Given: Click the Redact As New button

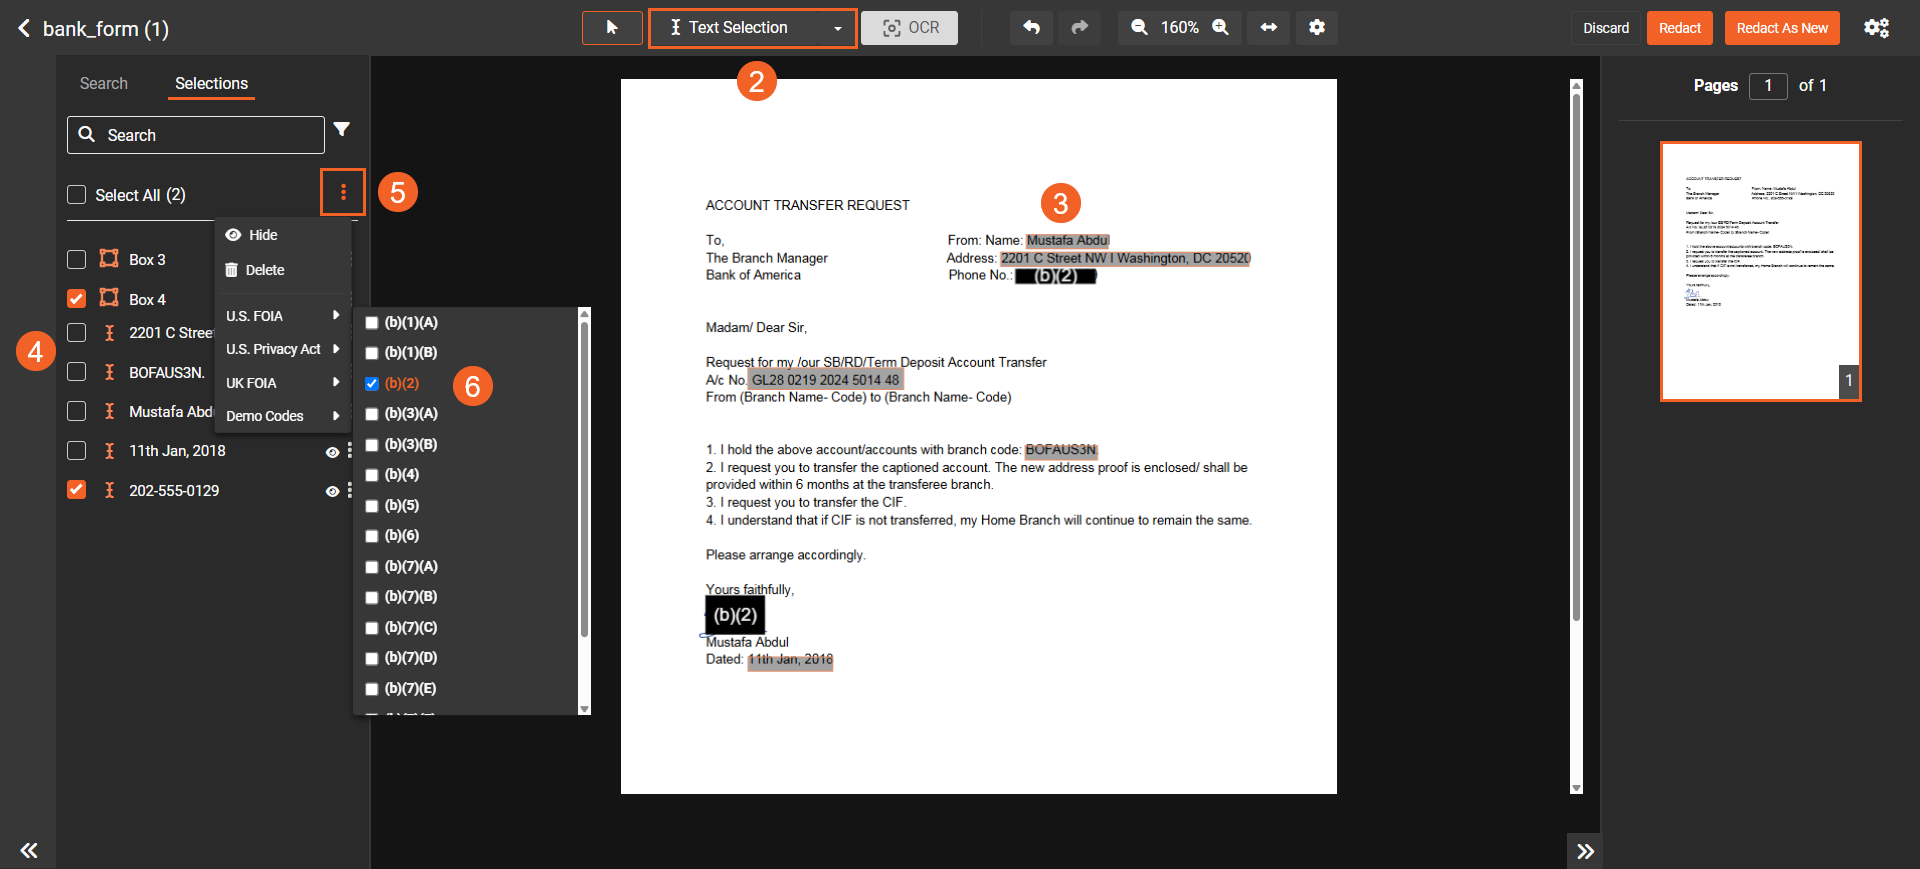Looking at the screenshot, I should click(x=1781, y=28).
